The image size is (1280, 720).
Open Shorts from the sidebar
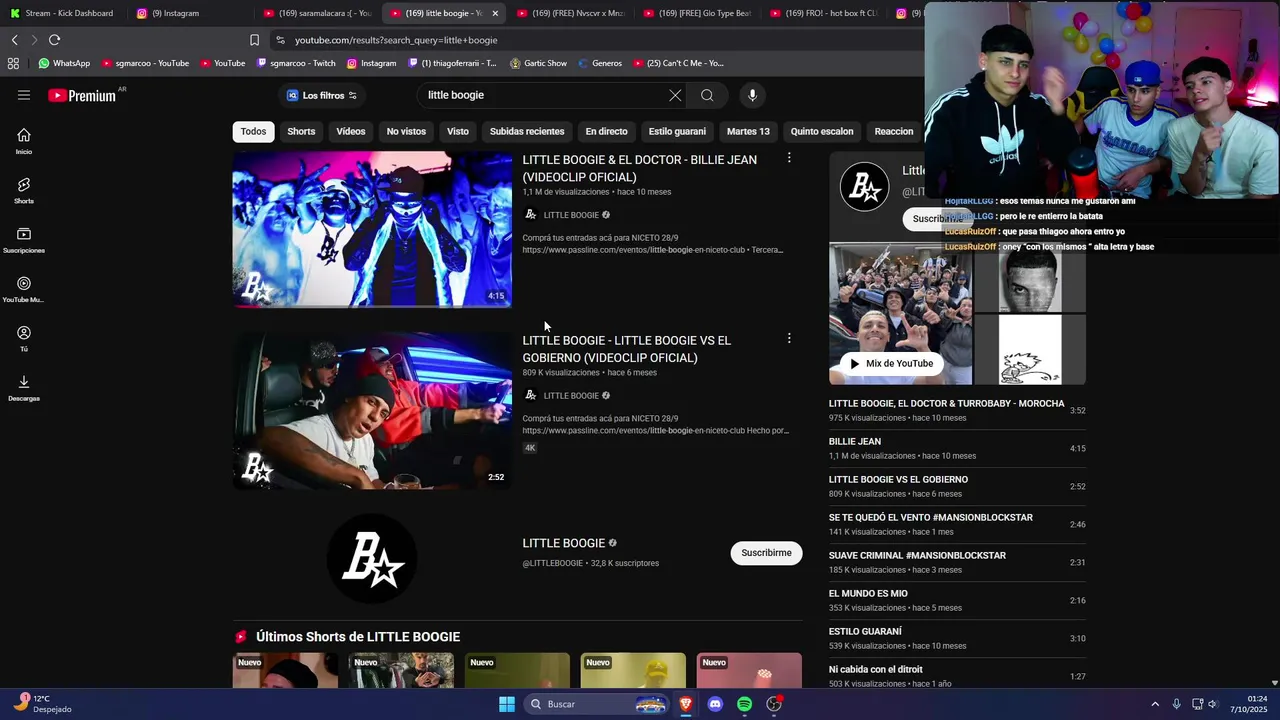24,190
